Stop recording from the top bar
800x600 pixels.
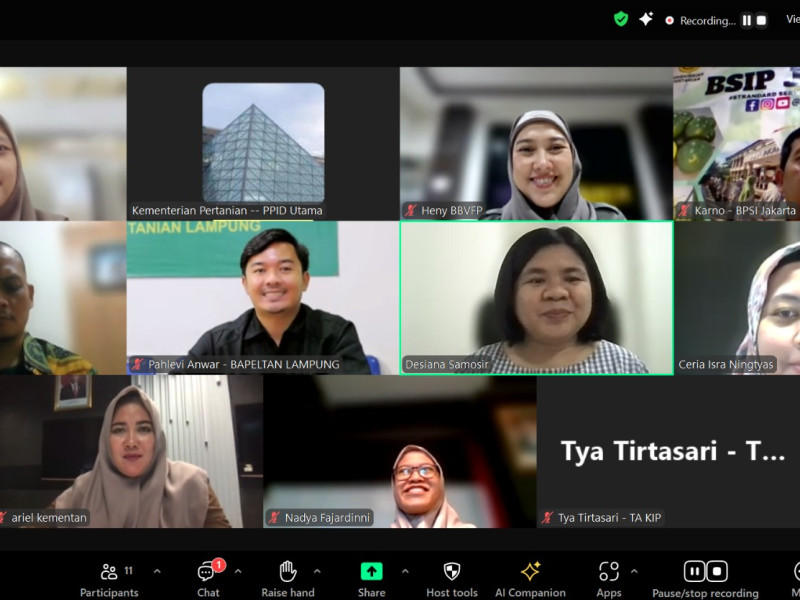pyautogui.click(x=761, y=20)
